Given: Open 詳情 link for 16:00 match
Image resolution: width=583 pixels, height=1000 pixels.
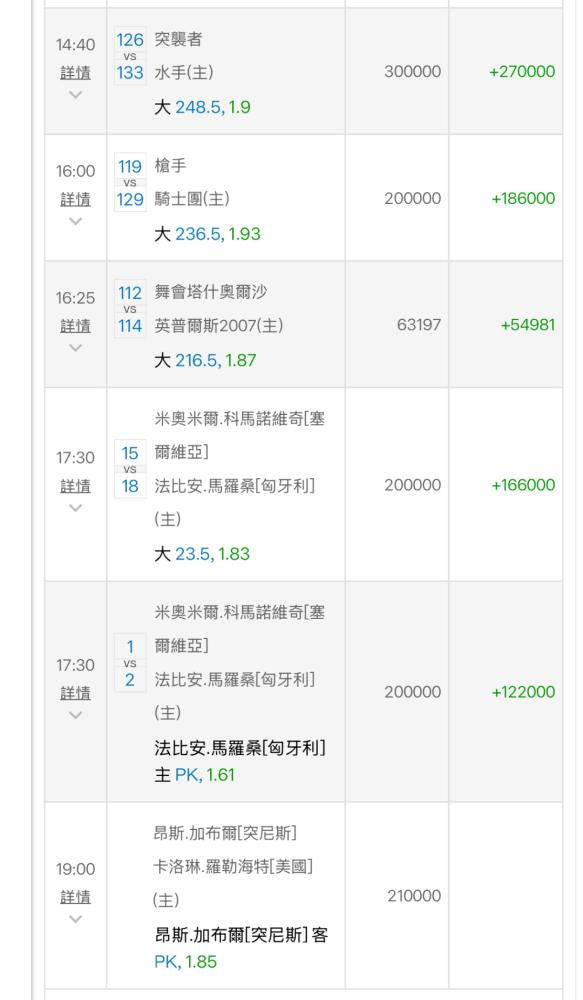Looking at the screenshot, I should pyautogui.click(x=75, y=199).
